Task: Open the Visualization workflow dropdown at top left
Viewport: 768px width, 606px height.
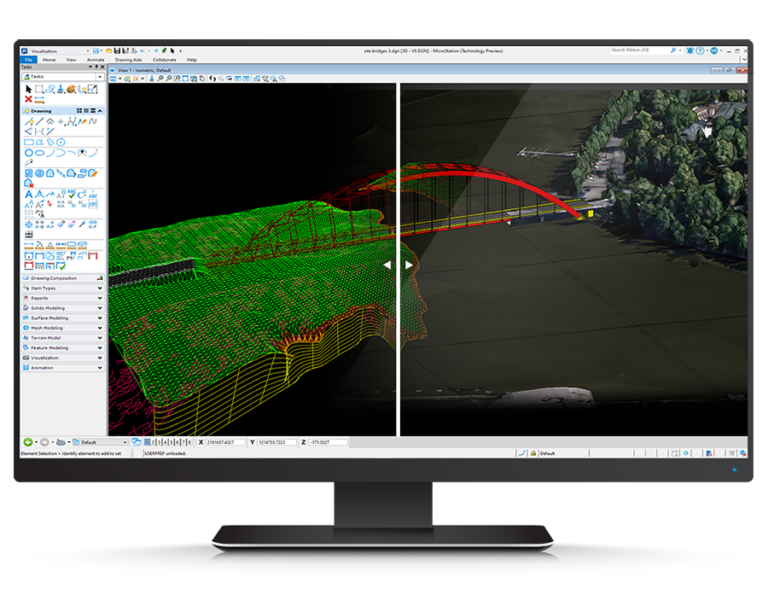Action: click(88, 51)
